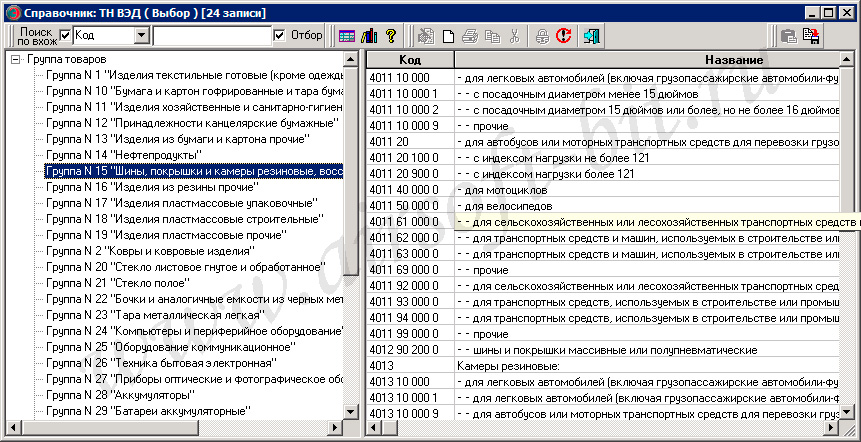Click the tree panel vertical scrollbar thumb

coord(351,170)
